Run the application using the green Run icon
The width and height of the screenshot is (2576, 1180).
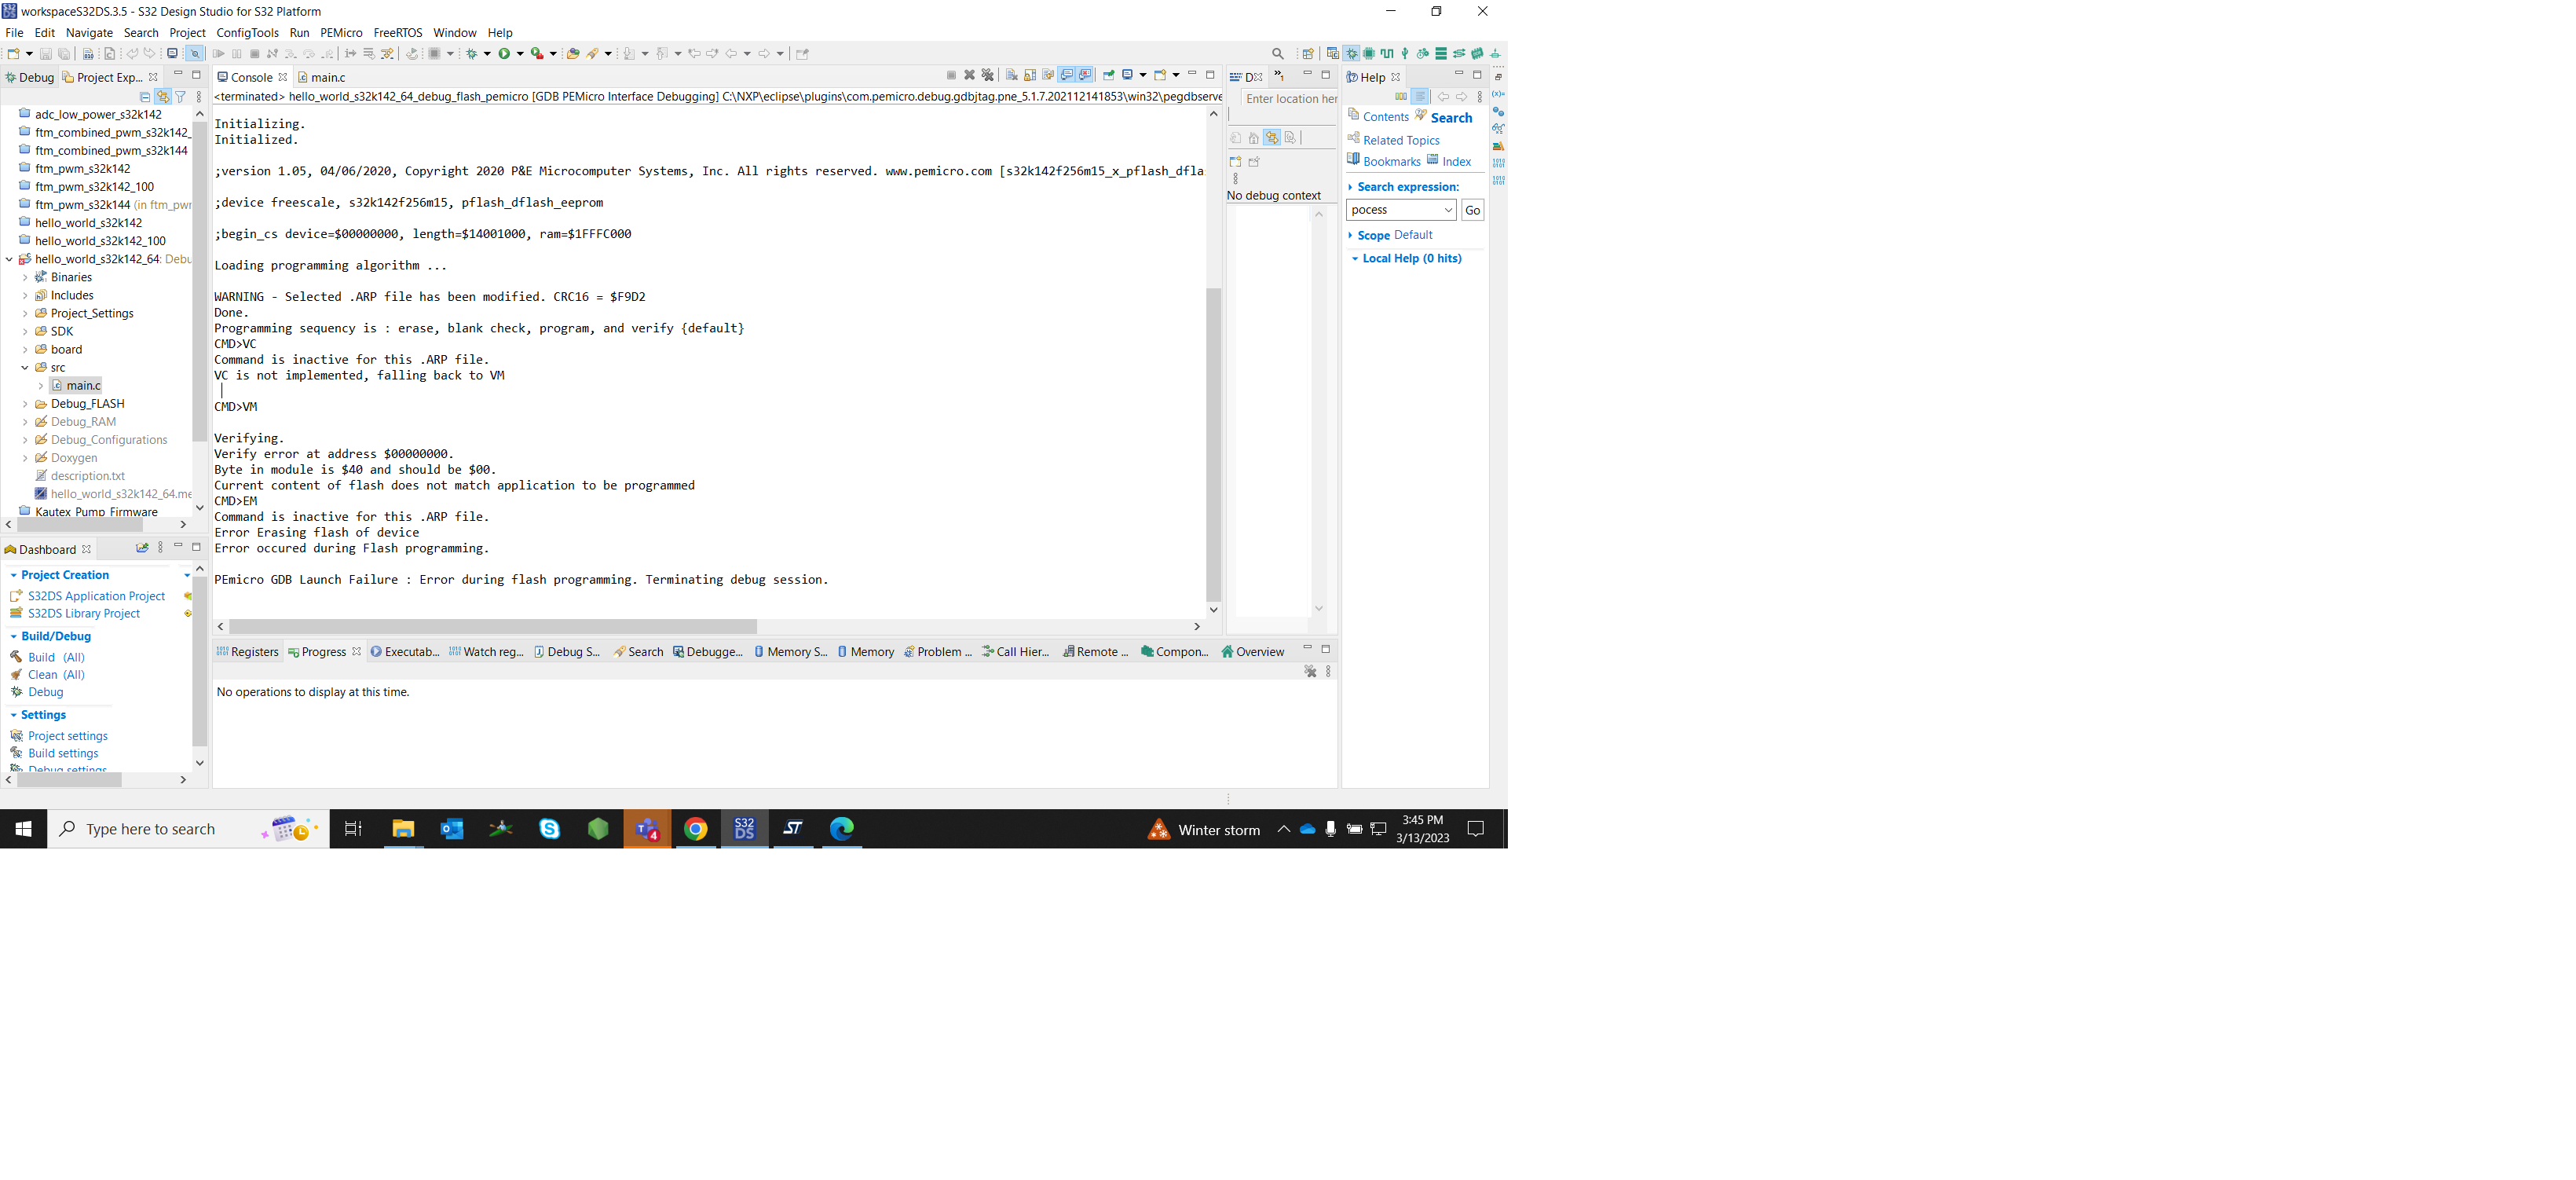pyautogui.click(x=505, y=52)
